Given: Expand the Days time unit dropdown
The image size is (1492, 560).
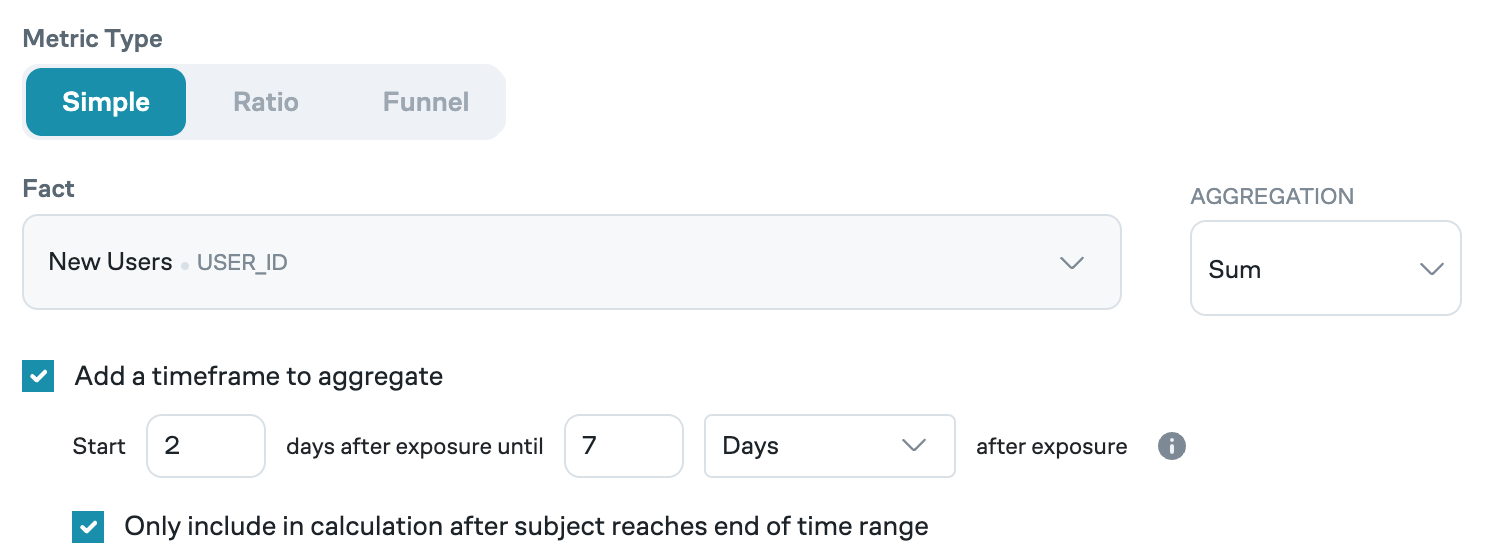Looking at the screenshot, I should (829, 446).
